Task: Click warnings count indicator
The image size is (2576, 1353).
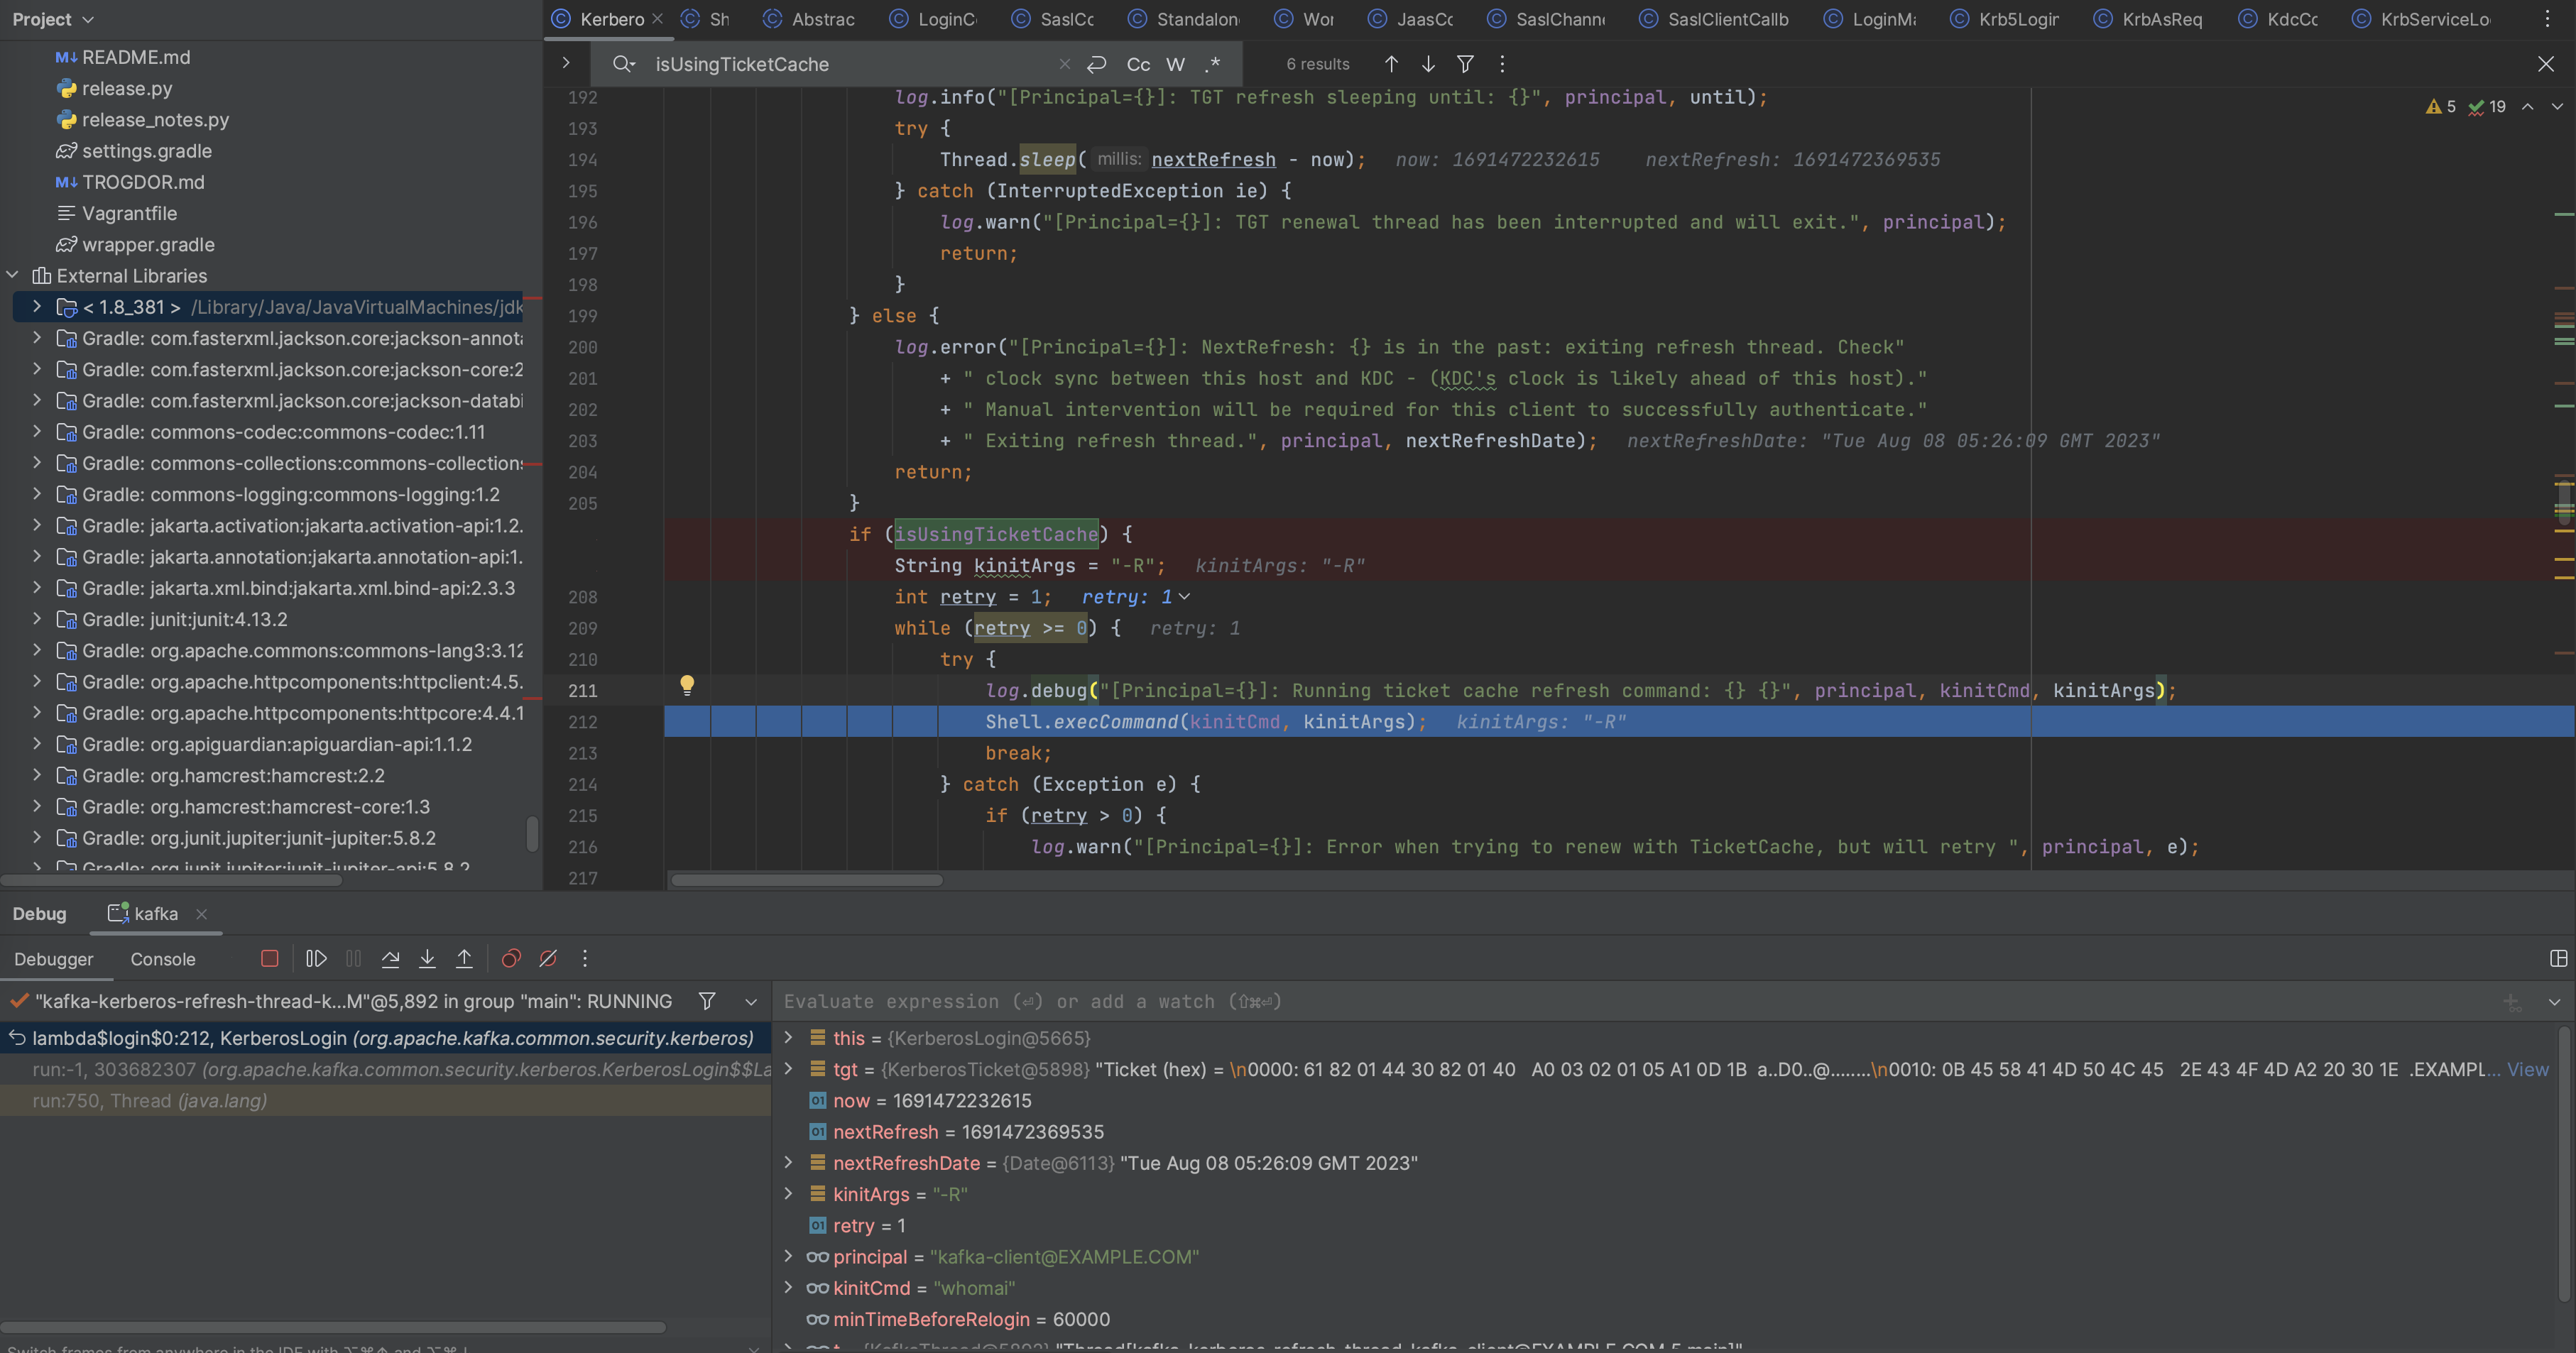Action: 2441,106
